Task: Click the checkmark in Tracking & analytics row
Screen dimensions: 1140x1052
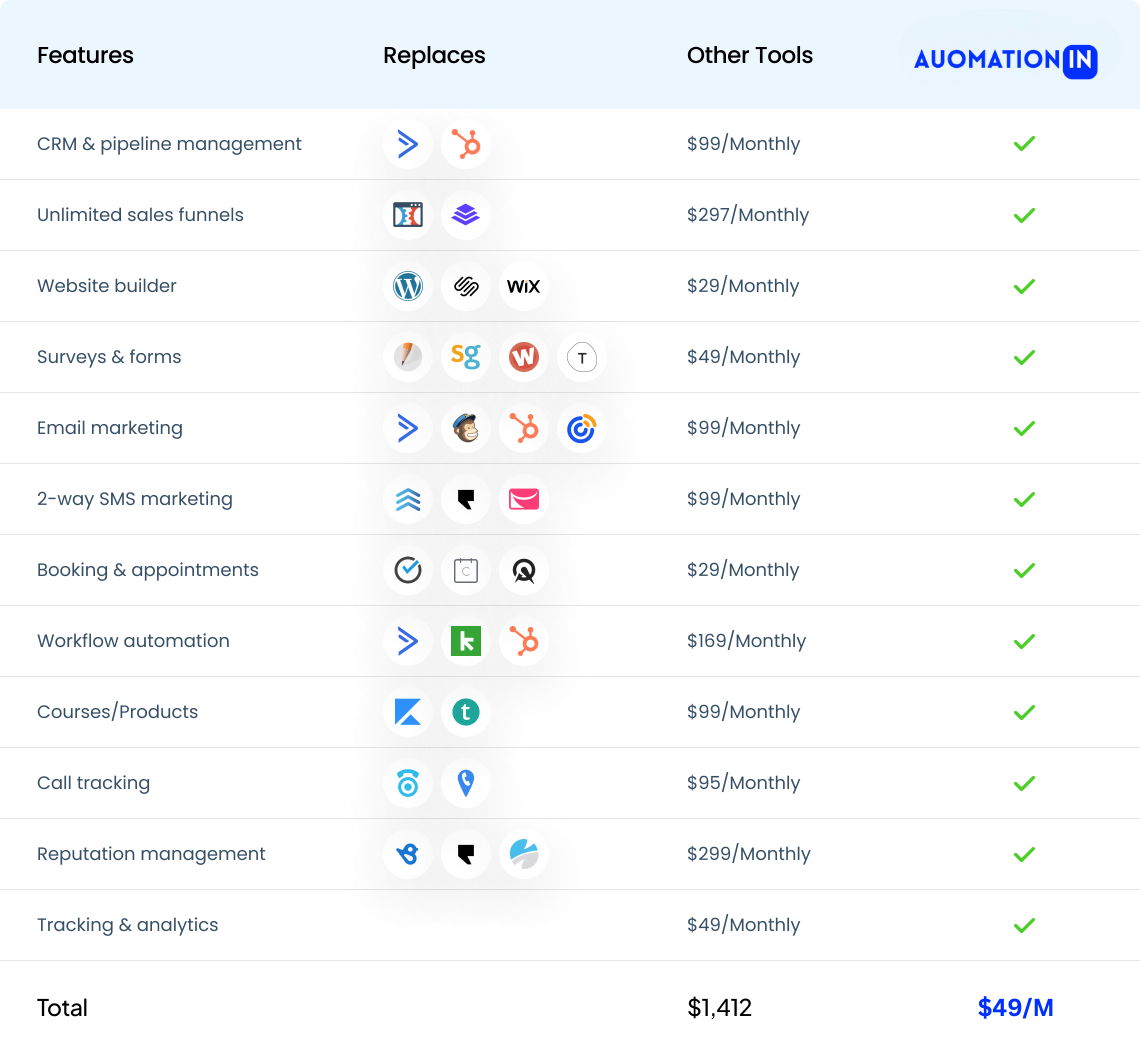Action: coord(1024,926)
